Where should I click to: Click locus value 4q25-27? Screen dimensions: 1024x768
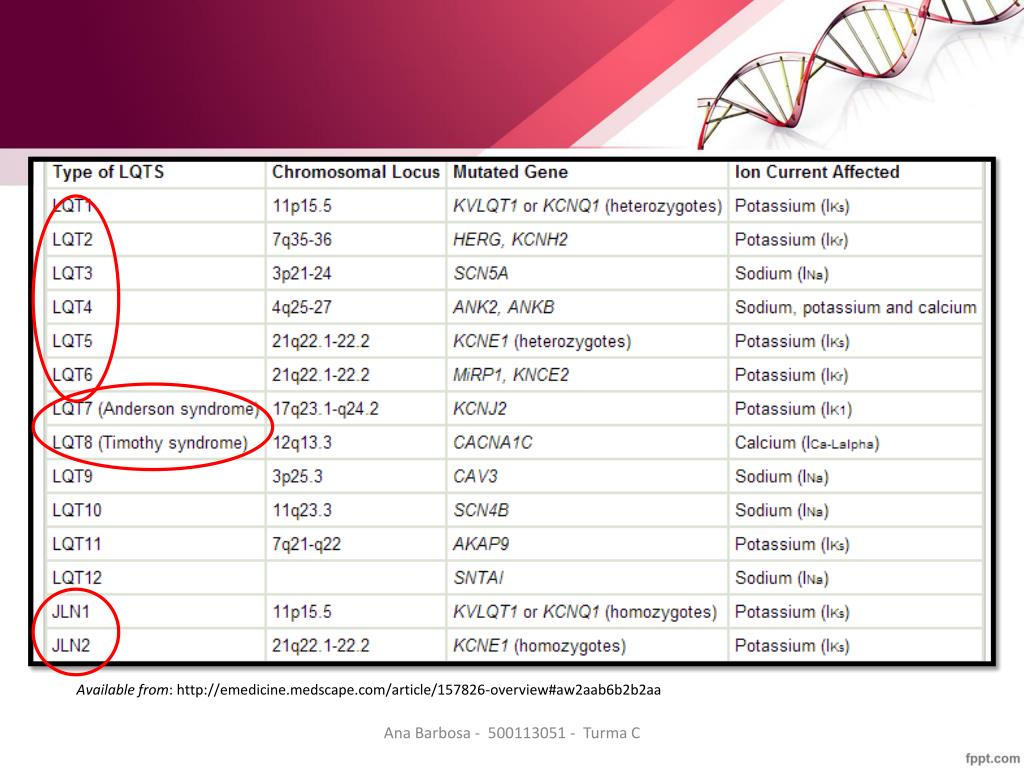(302, 308)
